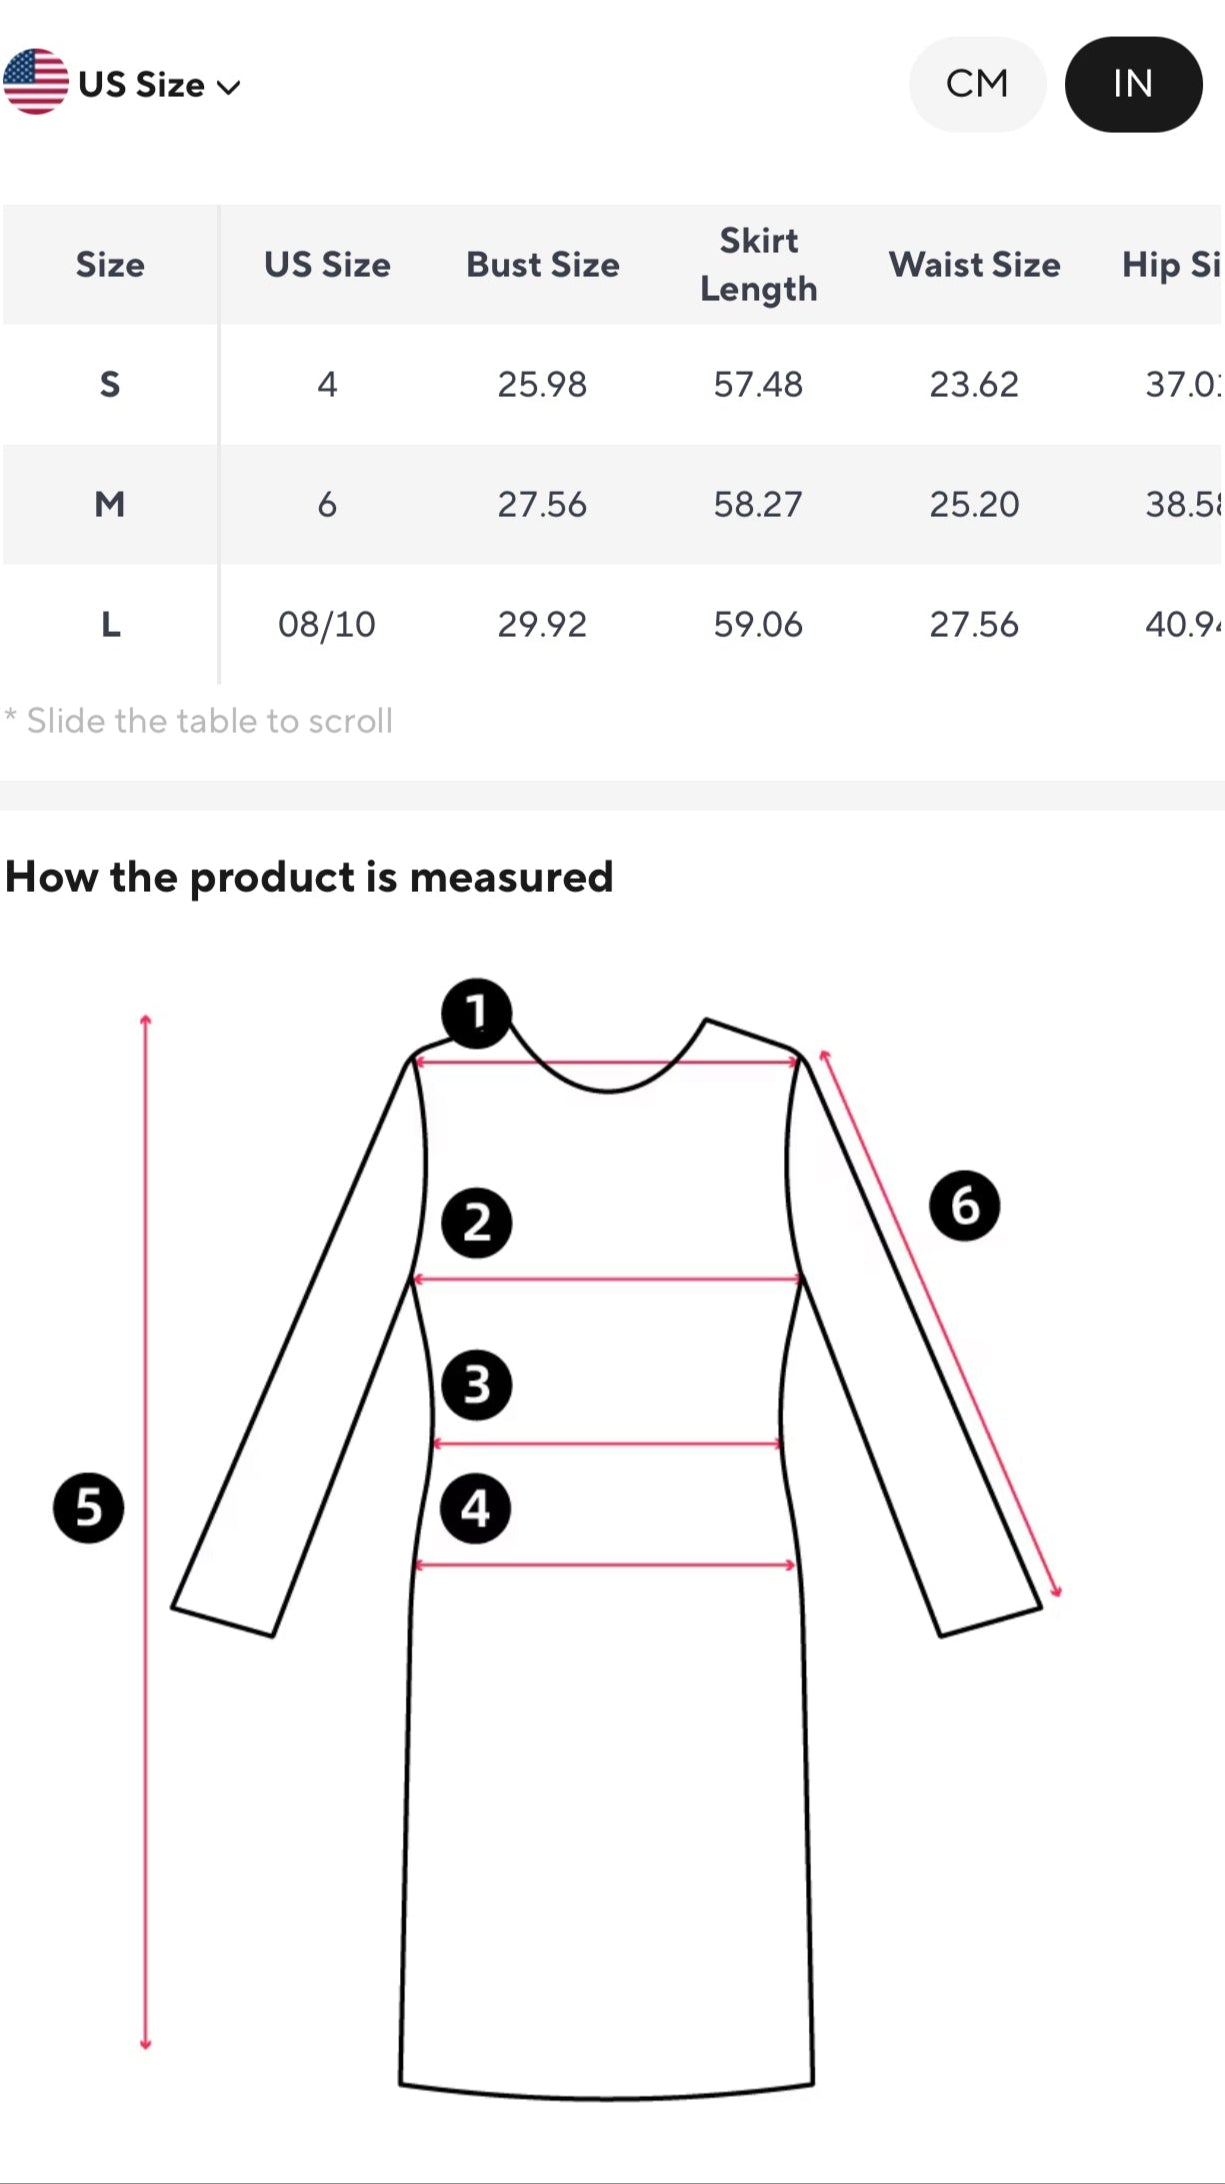Select size S row label
This screenshot has height=2184, width=1225.
tap(110, 384)
